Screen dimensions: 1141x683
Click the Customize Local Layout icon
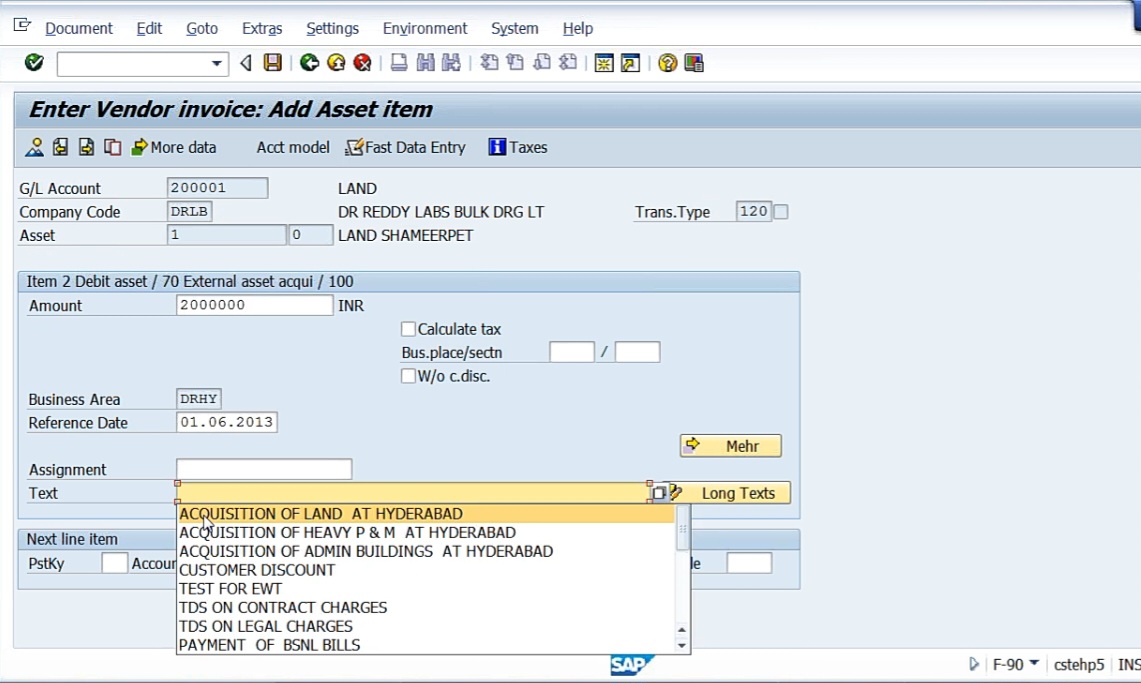click(x=693, y=63)
